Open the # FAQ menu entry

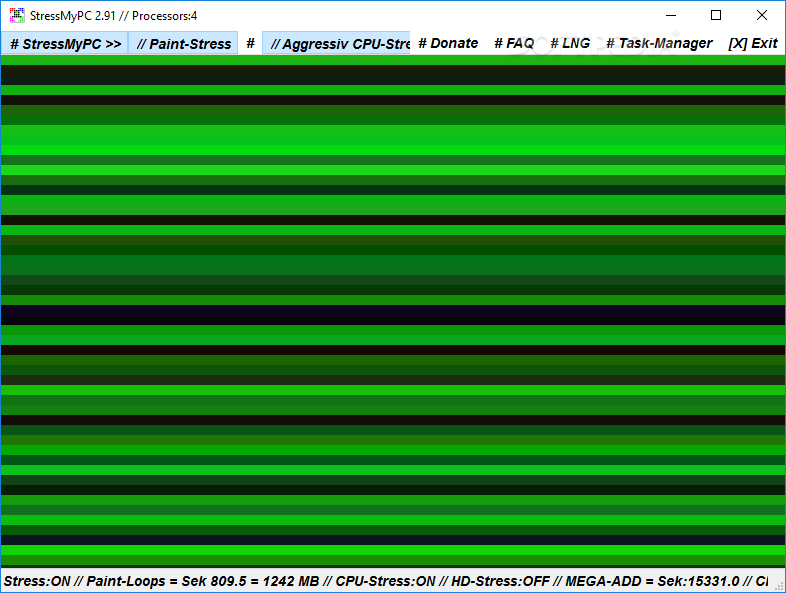coord(514,44)
